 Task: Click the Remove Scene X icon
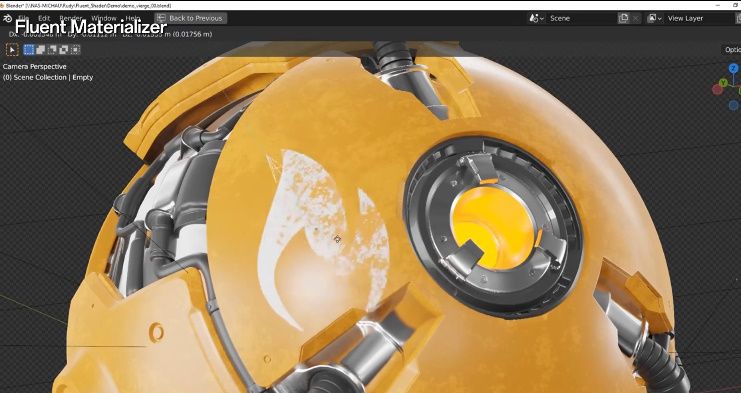pos(636,18)
